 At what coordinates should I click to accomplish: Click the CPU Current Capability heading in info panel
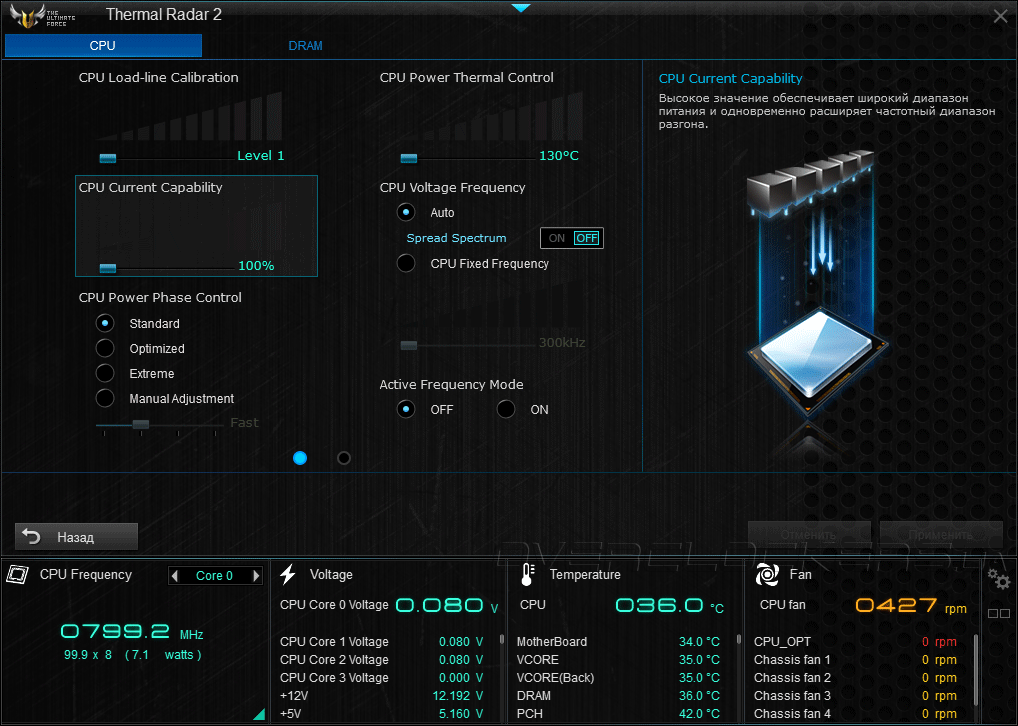coord(730,79)
